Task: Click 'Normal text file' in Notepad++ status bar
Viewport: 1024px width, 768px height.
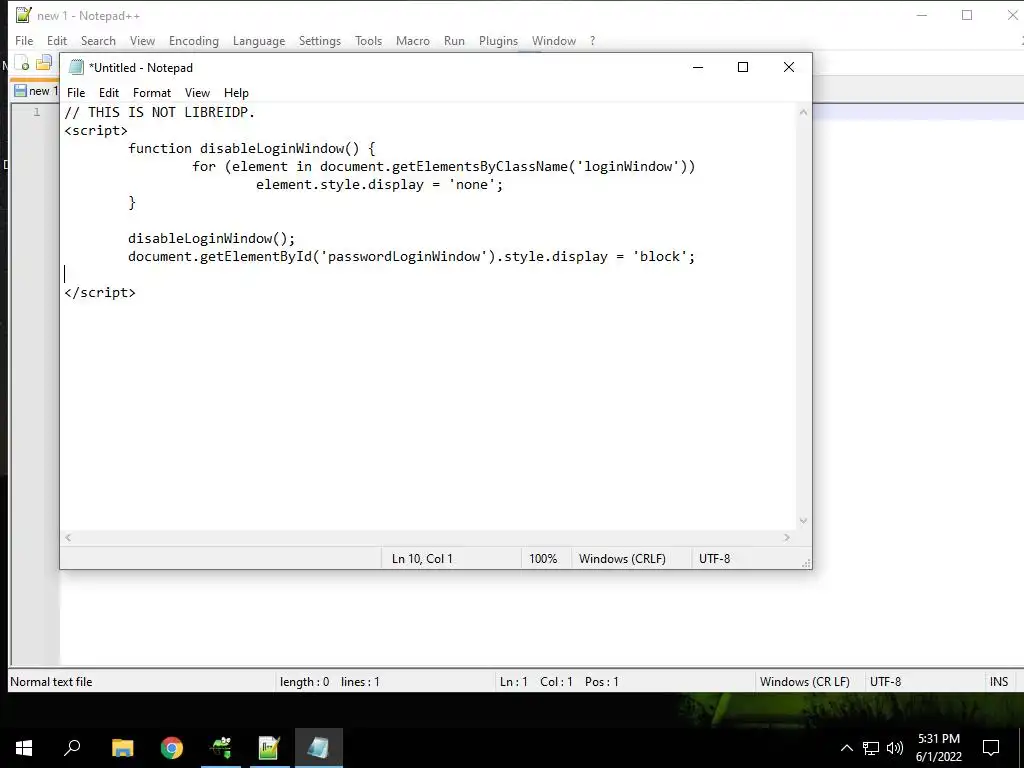Action: (51, 682)
